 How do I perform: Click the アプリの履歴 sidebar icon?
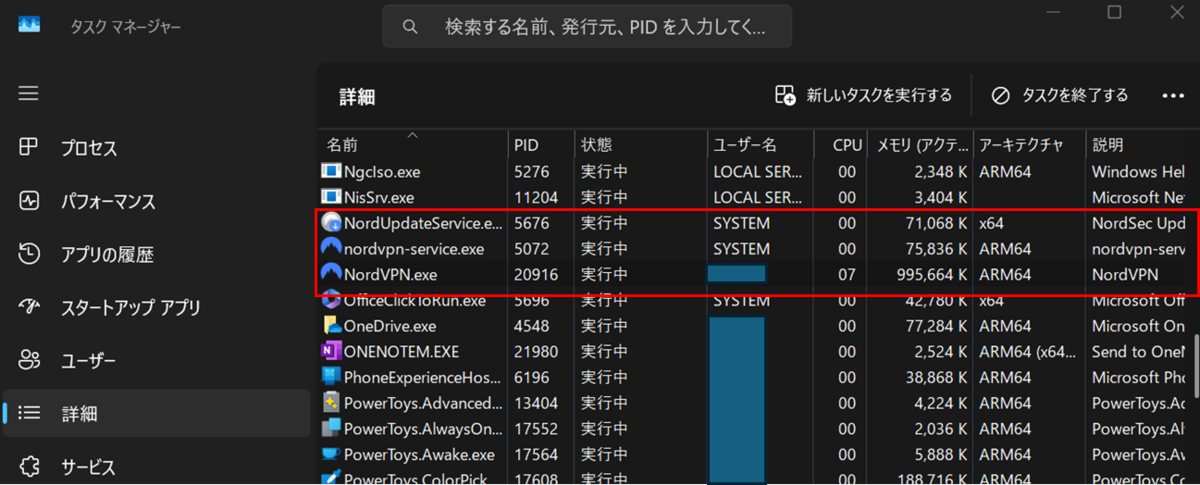pyautogui.click(x=29, y=254)
